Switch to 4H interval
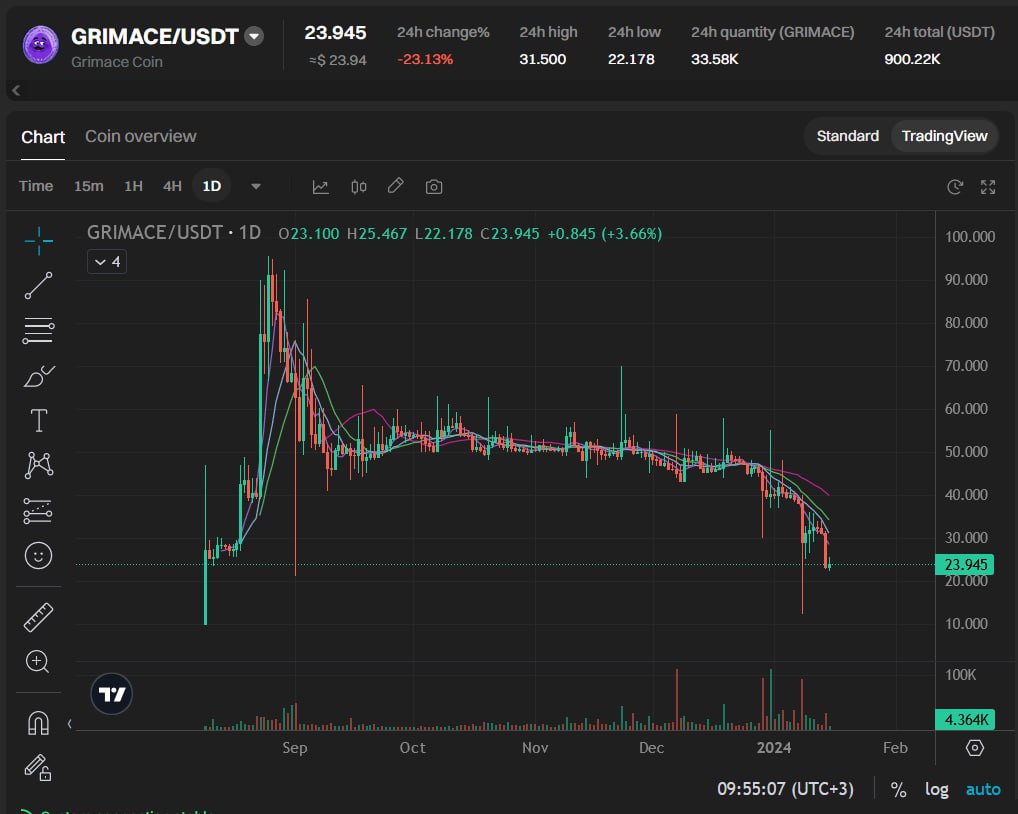Viewport: 1018px width, 814px height. (x=172, y=186)
